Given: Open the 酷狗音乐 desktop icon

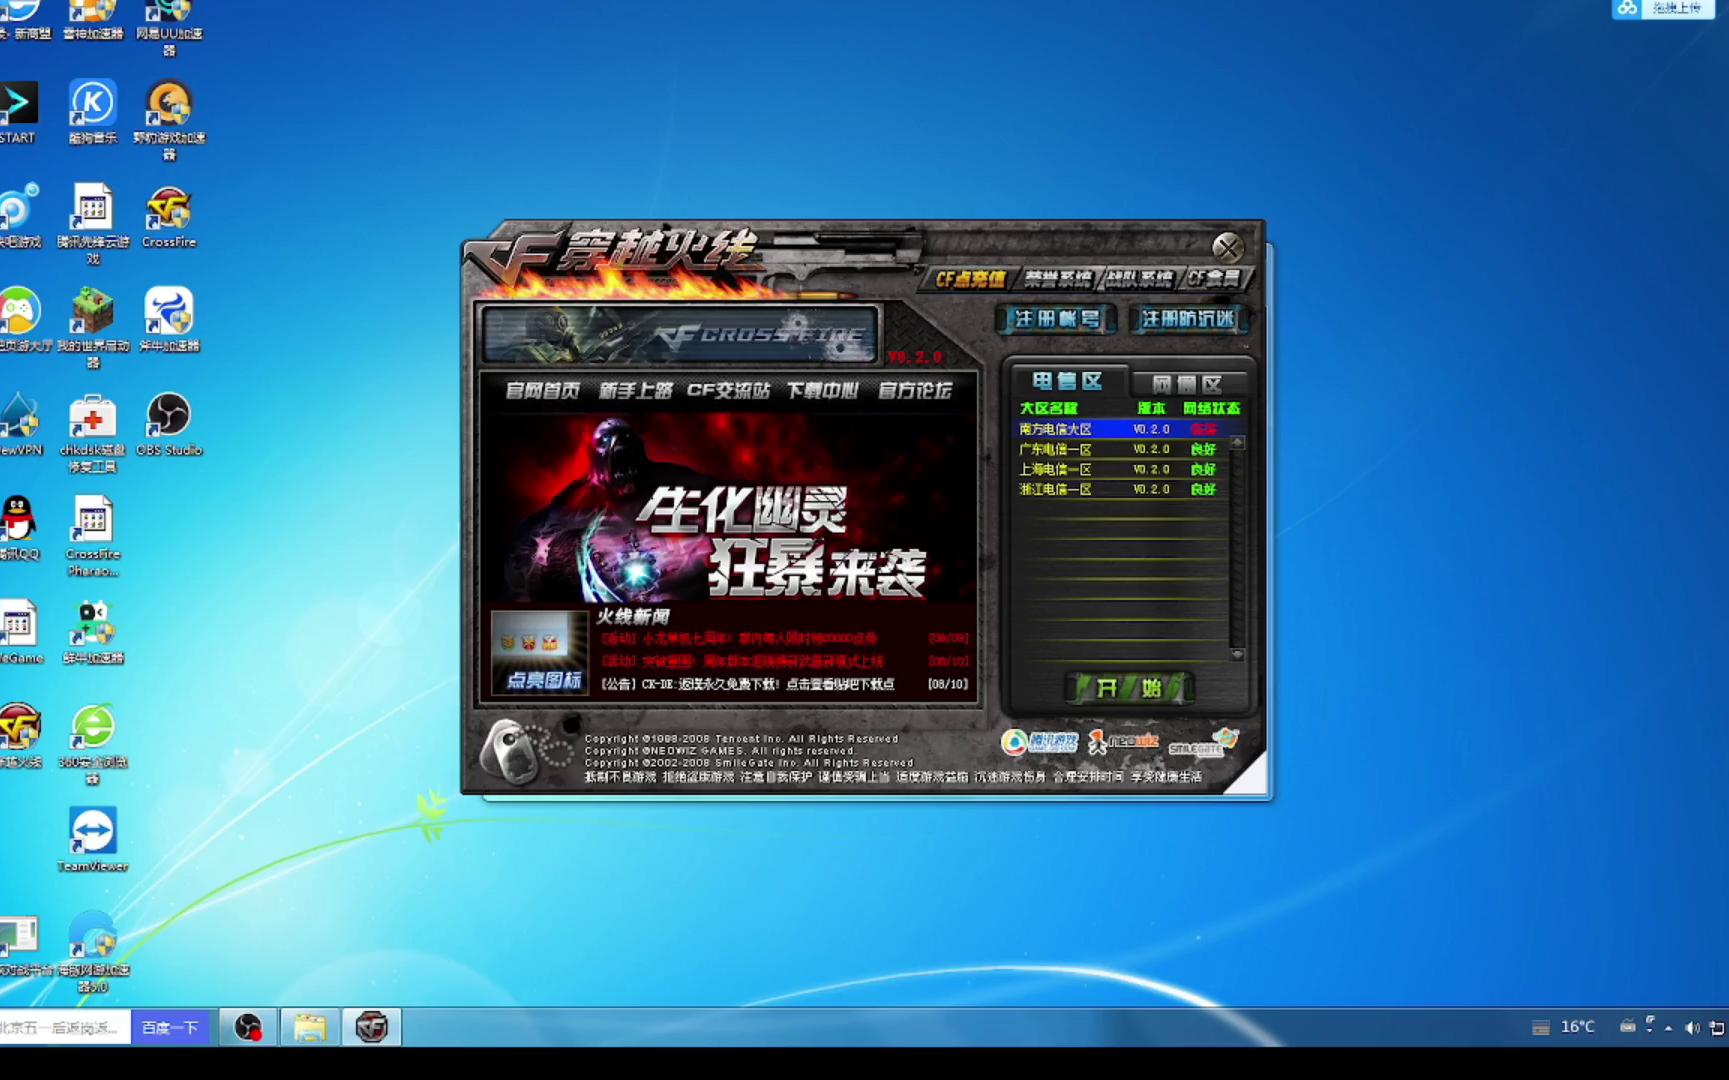Looking at the screenshot, I should tap(93, 112).
